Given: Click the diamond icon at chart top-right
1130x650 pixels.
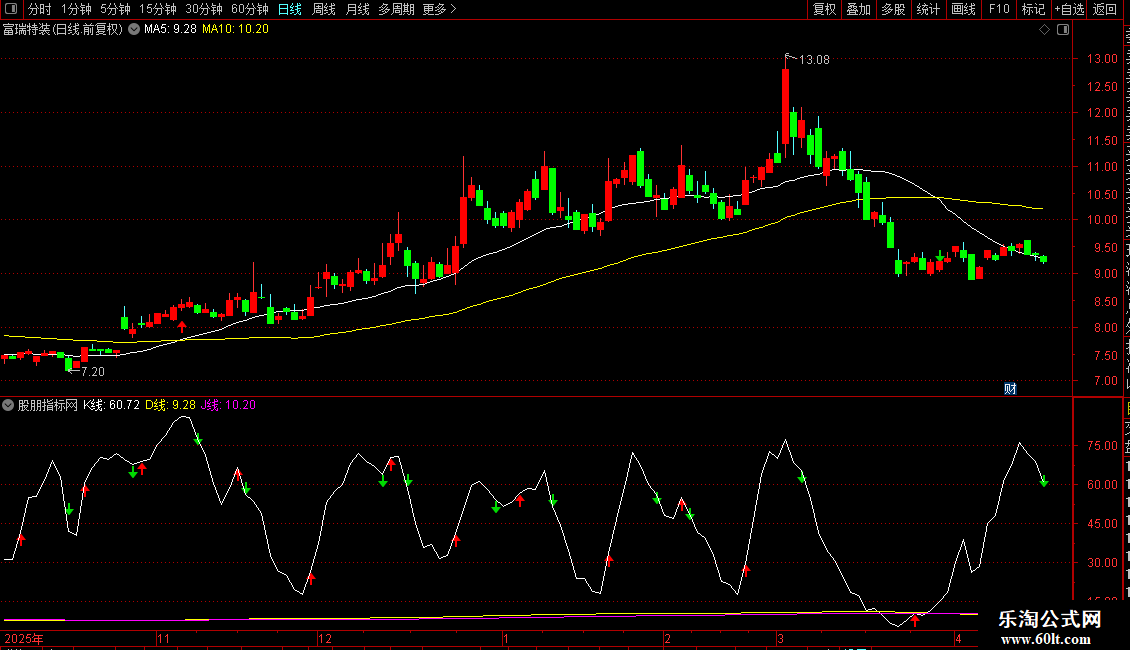Looking at the screenshot, I should point(1044,29).
